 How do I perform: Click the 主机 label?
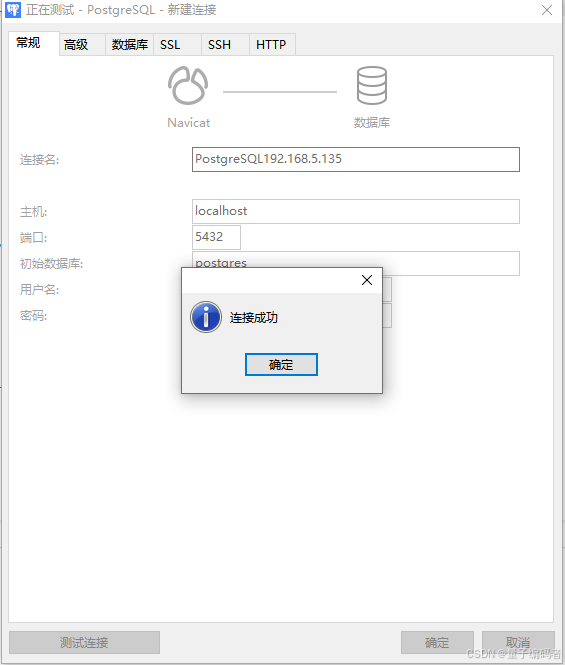coord(34,212)
